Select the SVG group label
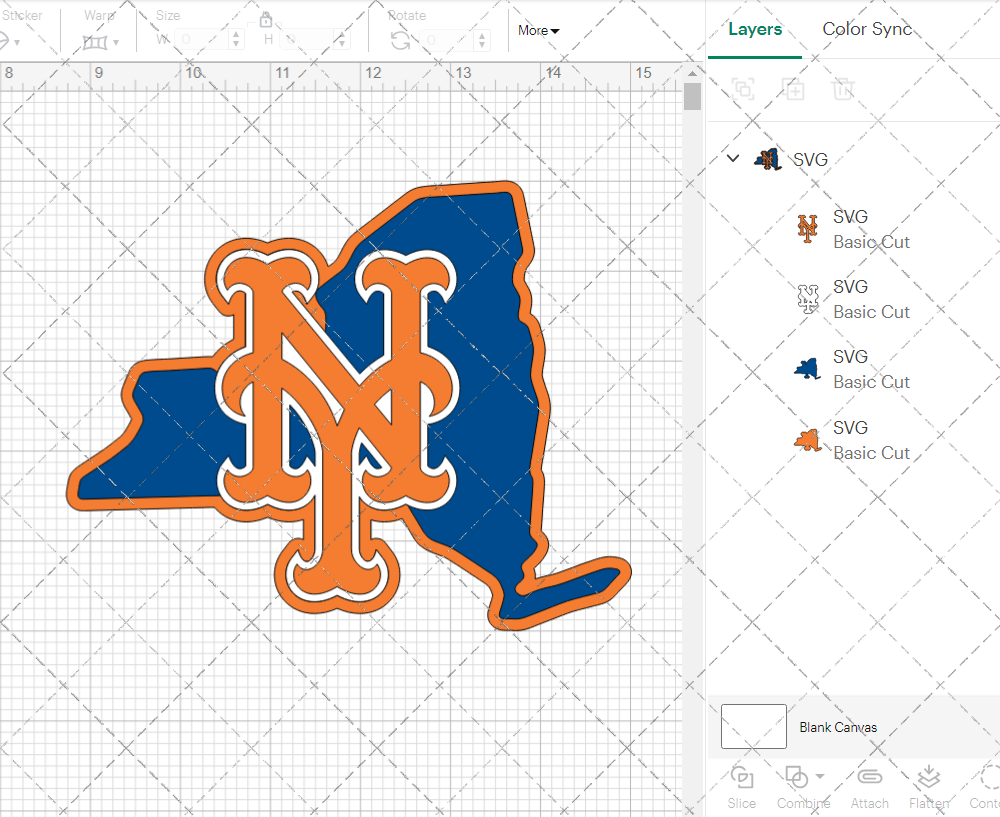The width and height of the screenshot is (1000, 817). 810,159
